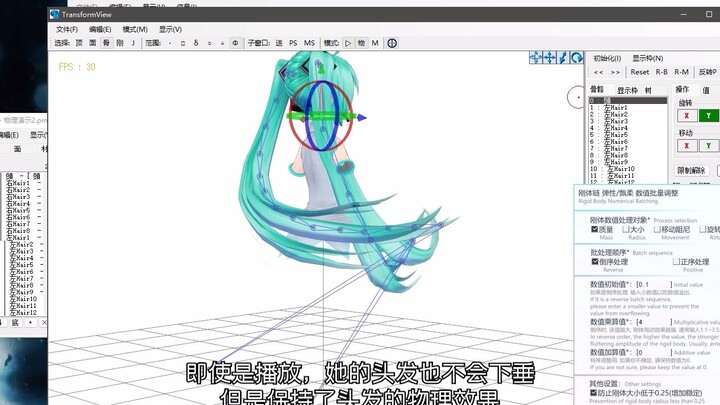720x405 pixels.
Task: Choose the δ range selector icon
Action: 196,43
